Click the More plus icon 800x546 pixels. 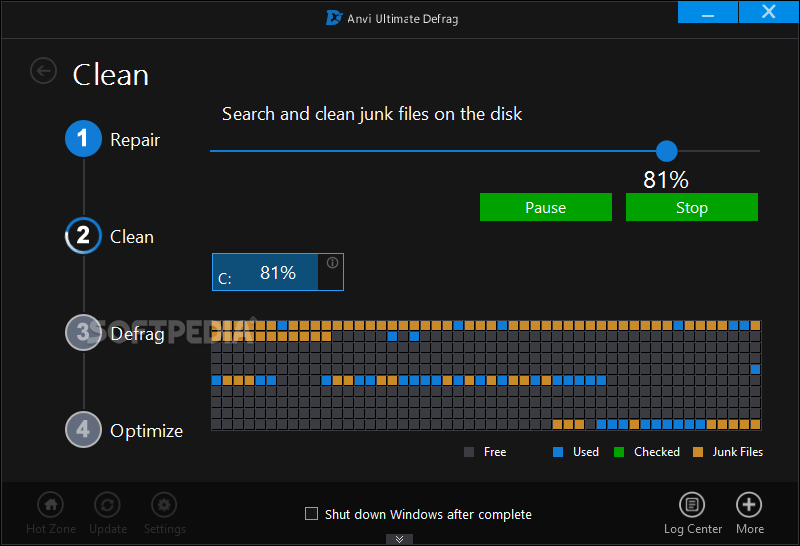(749, 505)
